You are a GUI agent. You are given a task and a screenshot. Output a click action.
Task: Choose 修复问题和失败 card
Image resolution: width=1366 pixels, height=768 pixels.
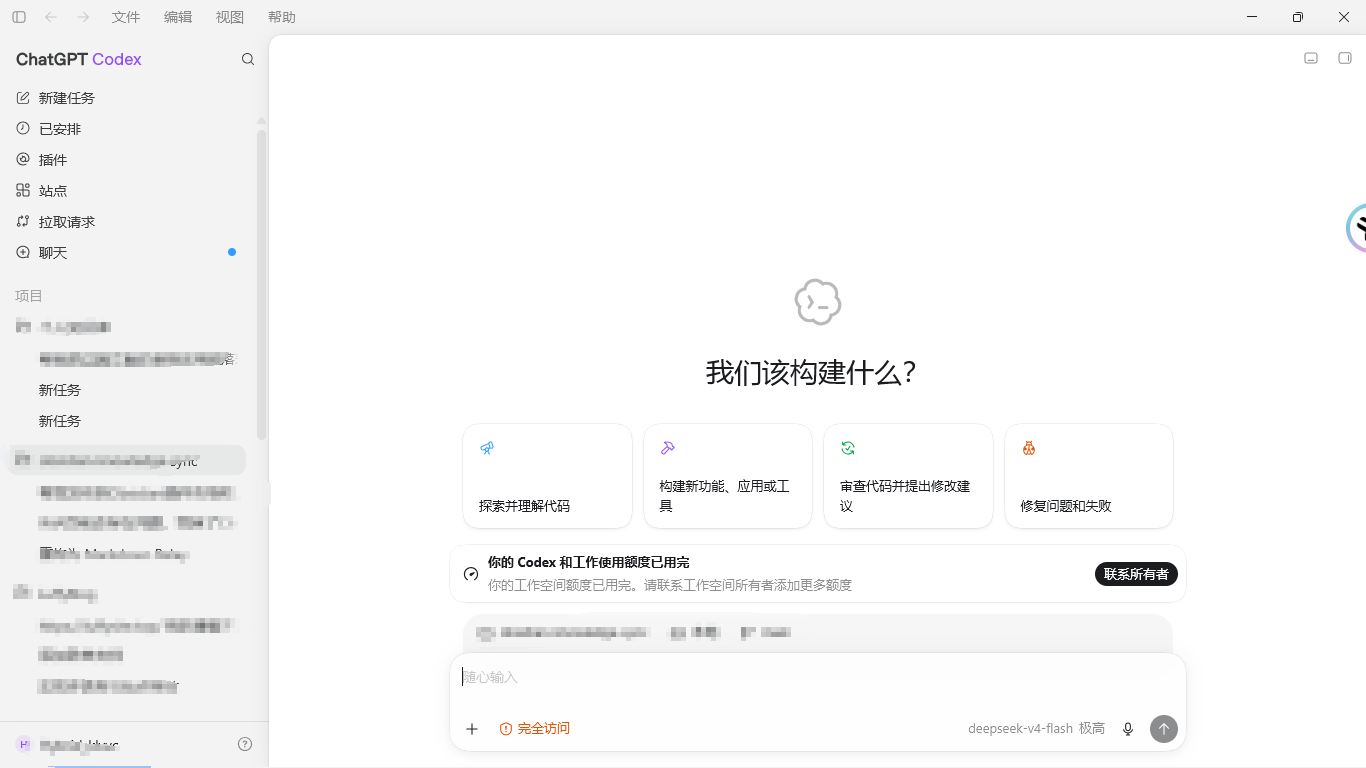(1089, 476)
